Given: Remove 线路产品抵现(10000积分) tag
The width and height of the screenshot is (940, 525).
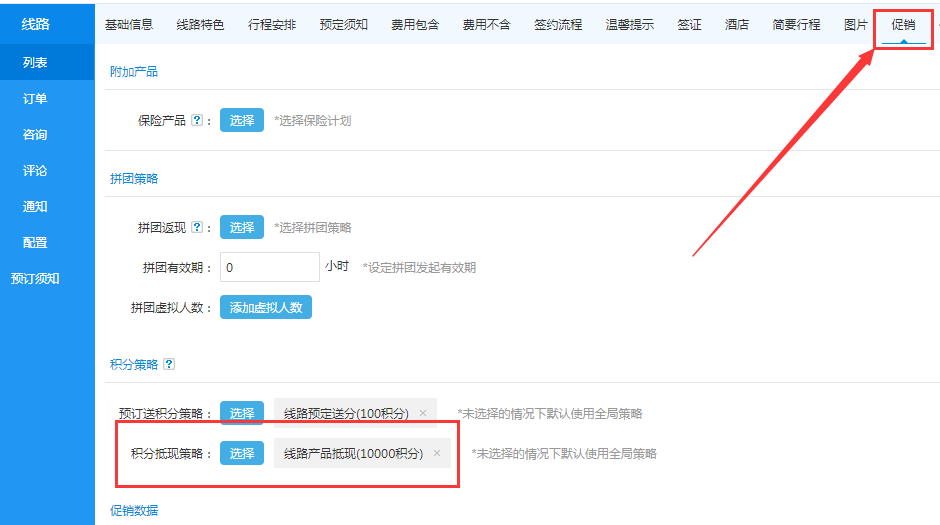Looking at the screenshot, I should pyautogui.click(x=437, y=453).
